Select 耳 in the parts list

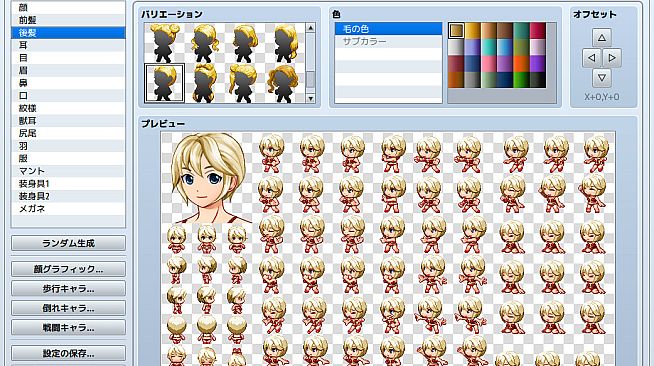pyautogui.click(x=68, y=45)
